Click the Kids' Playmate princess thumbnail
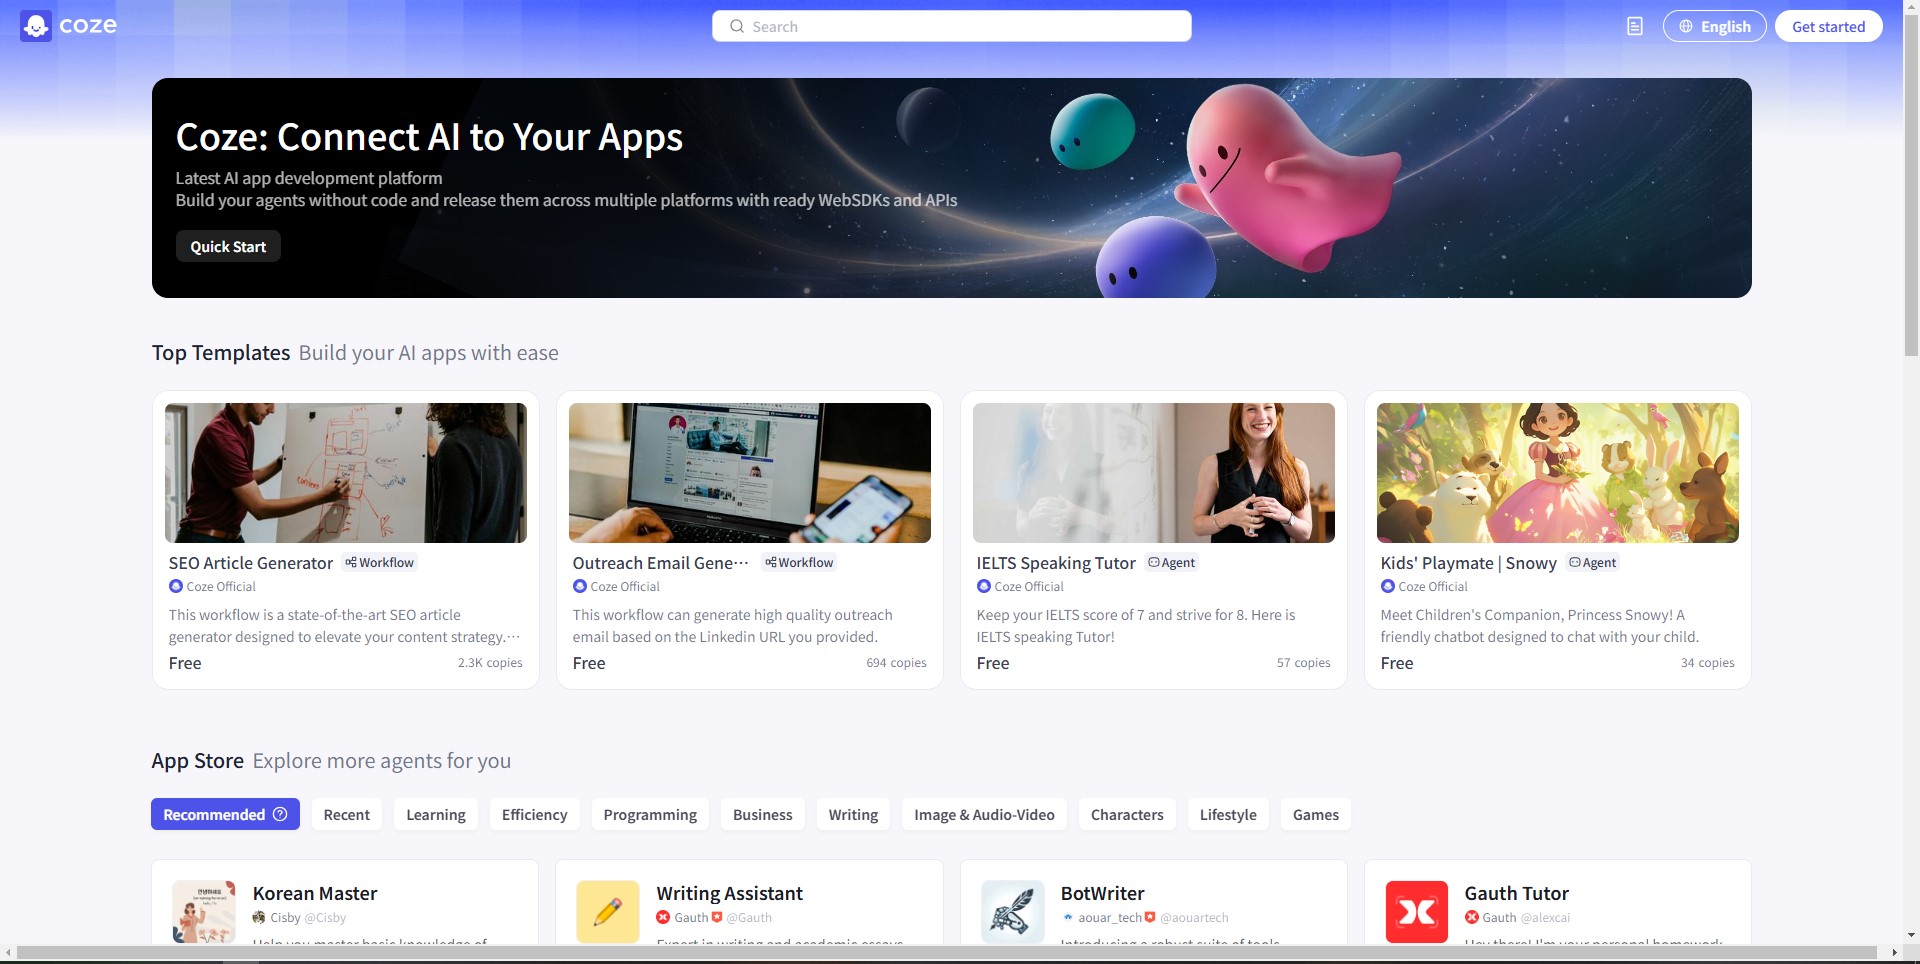Viewport: 1920px width, 964px height. 1557,473
